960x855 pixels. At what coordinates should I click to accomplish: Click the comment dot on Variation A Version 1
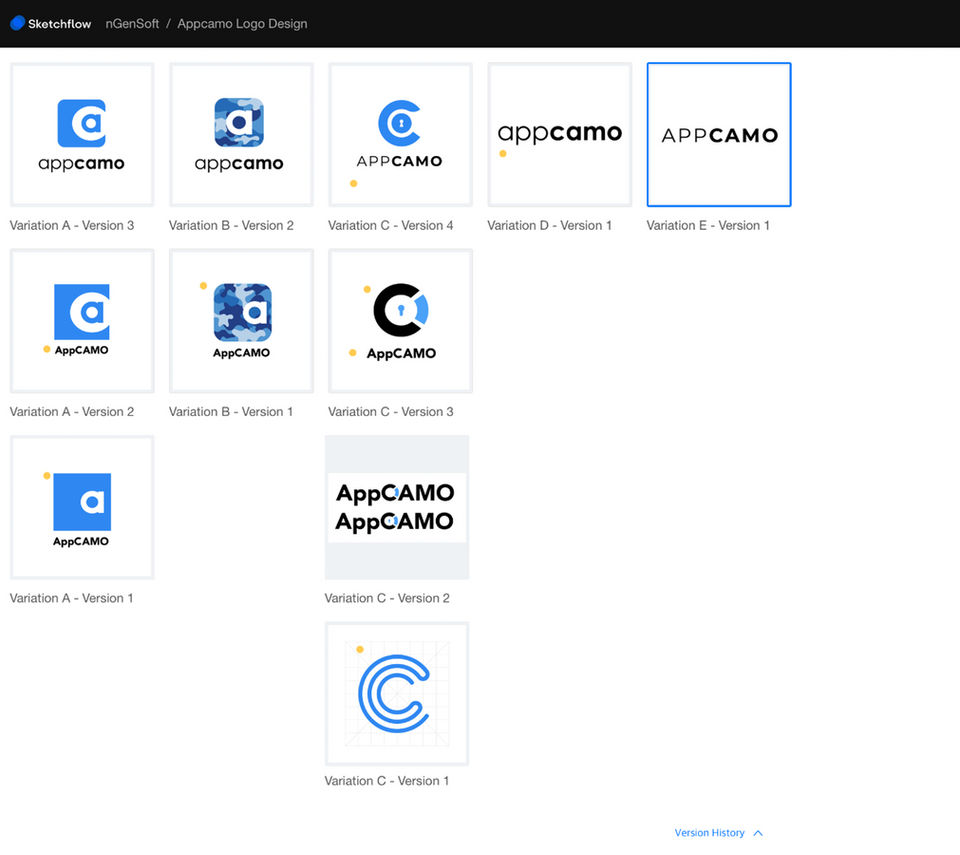(x=47, y=475)
